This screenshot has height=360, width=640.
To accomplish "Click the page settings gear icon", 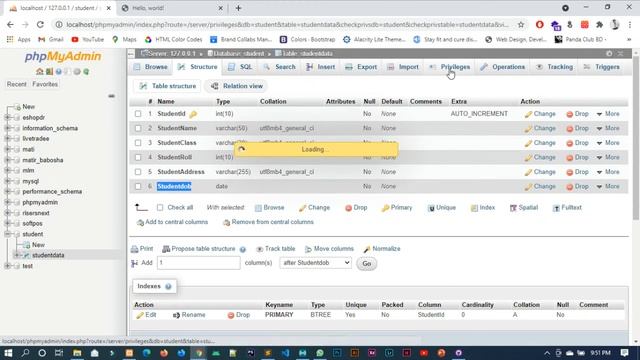I will (609, 53).
